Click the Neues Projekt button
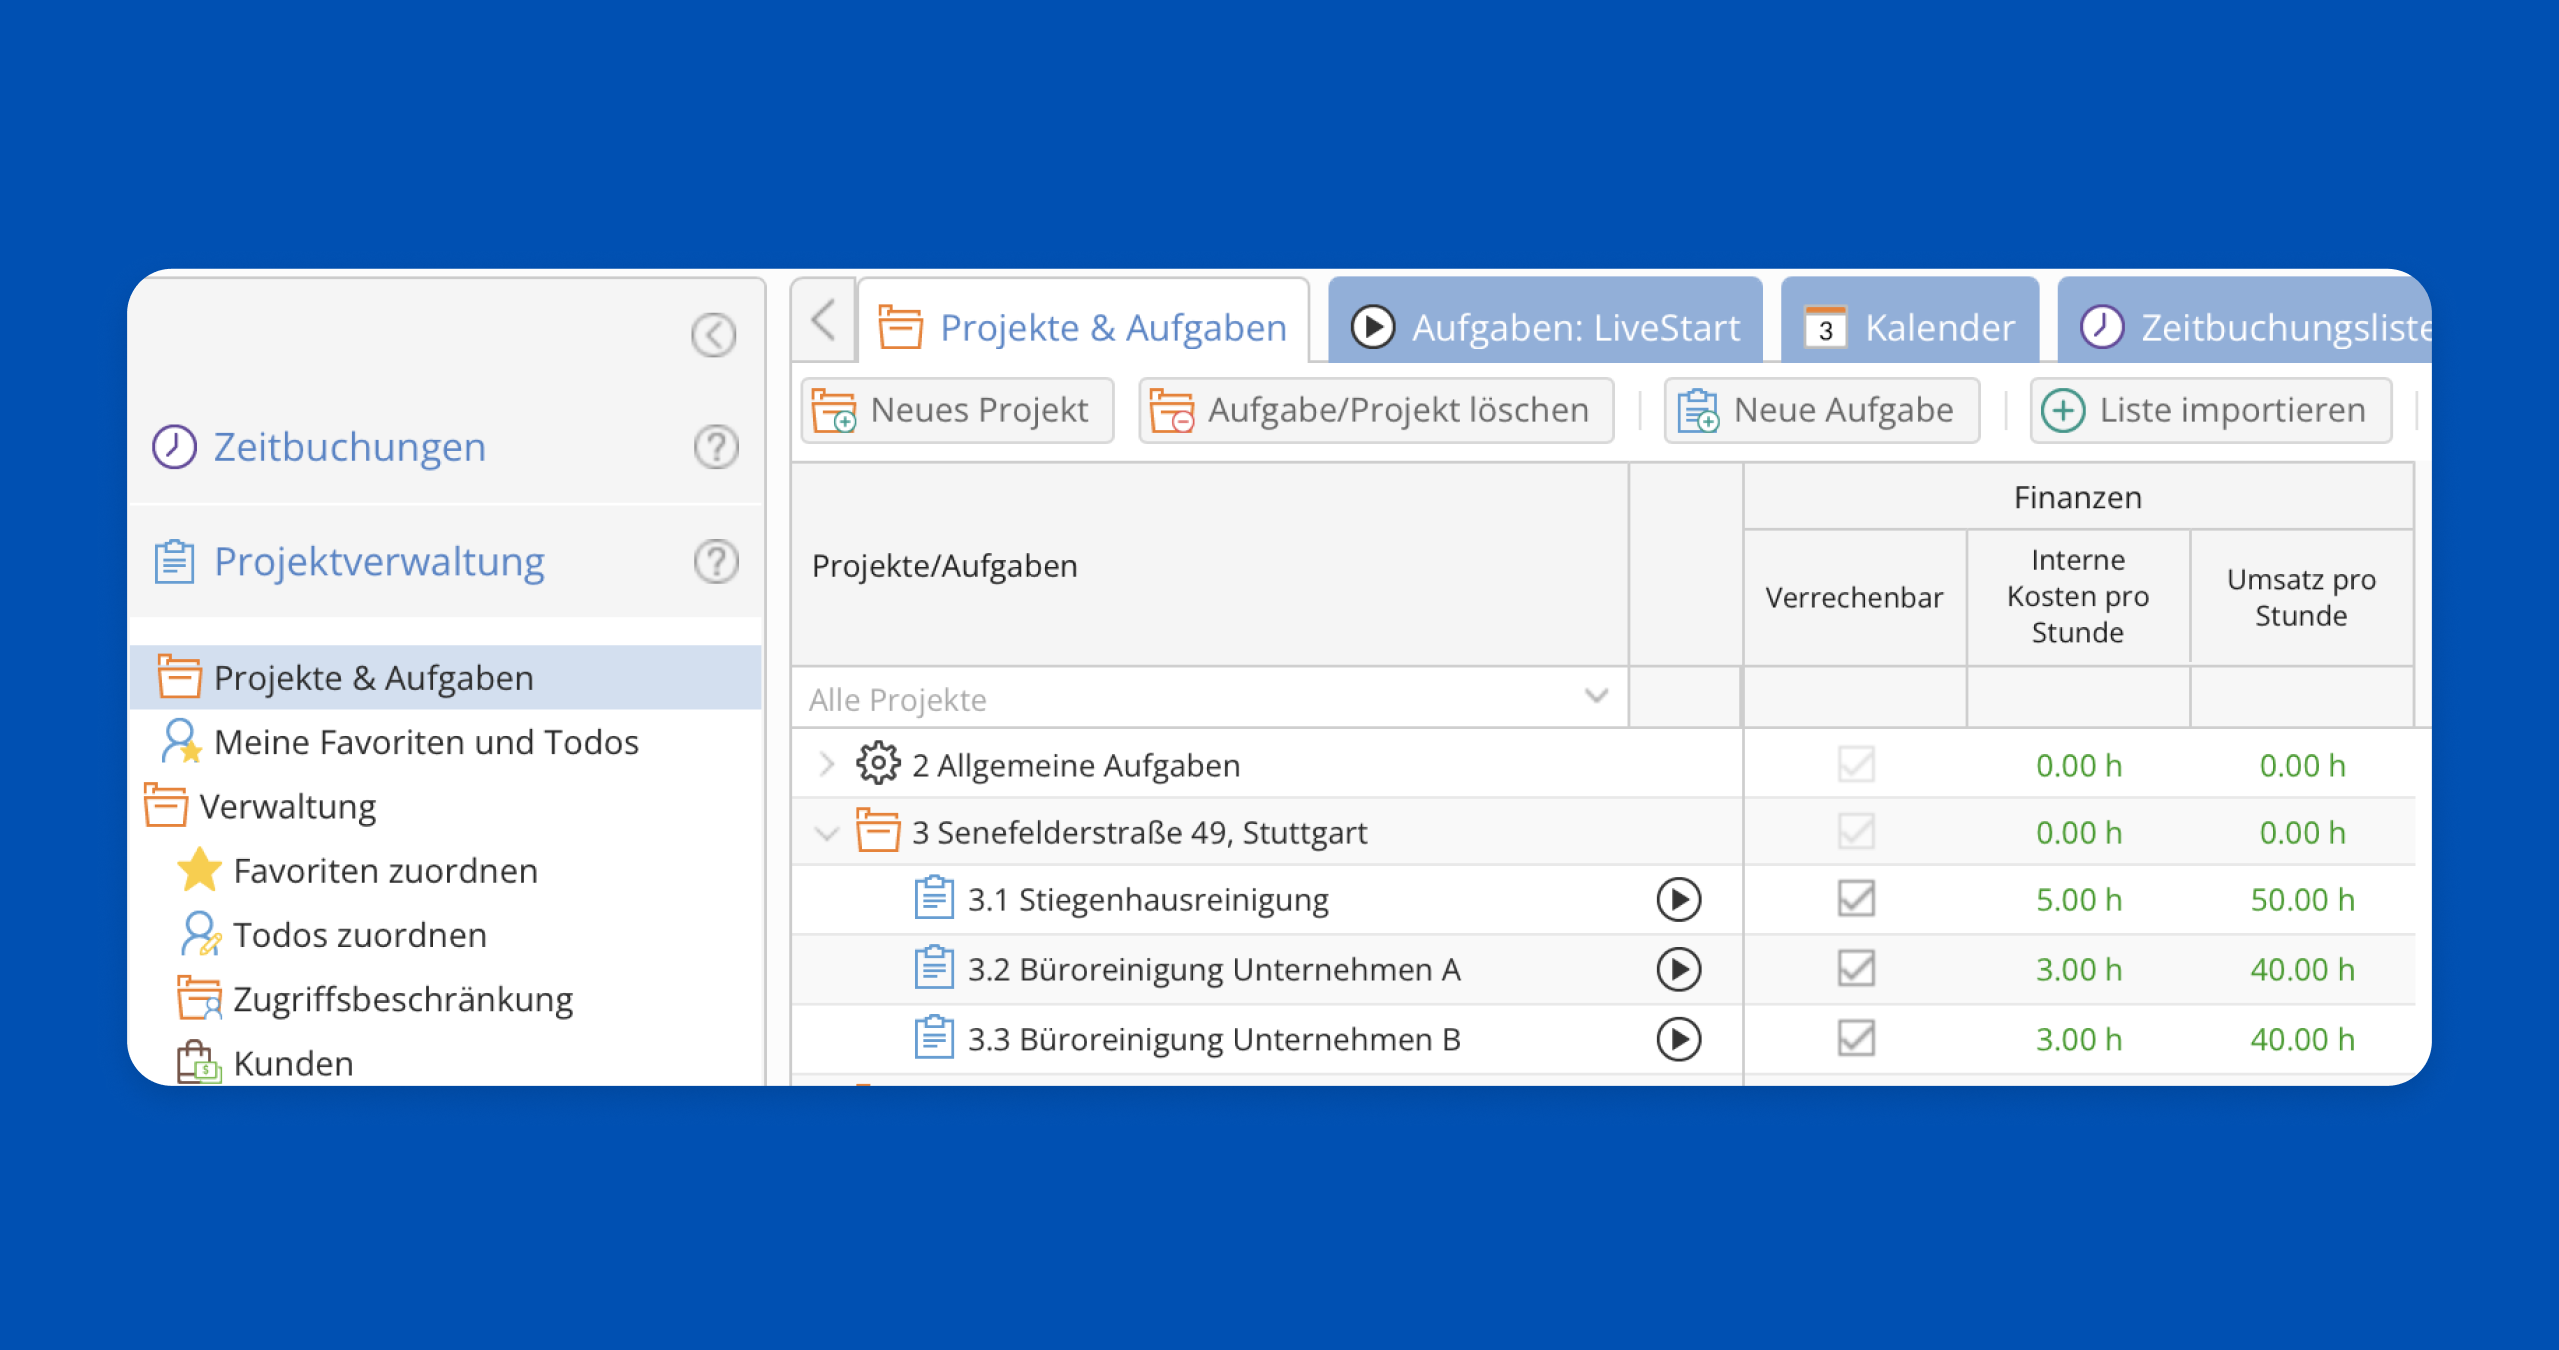Viewport: 2559px width, 1350px height. (x=956, y=410)
